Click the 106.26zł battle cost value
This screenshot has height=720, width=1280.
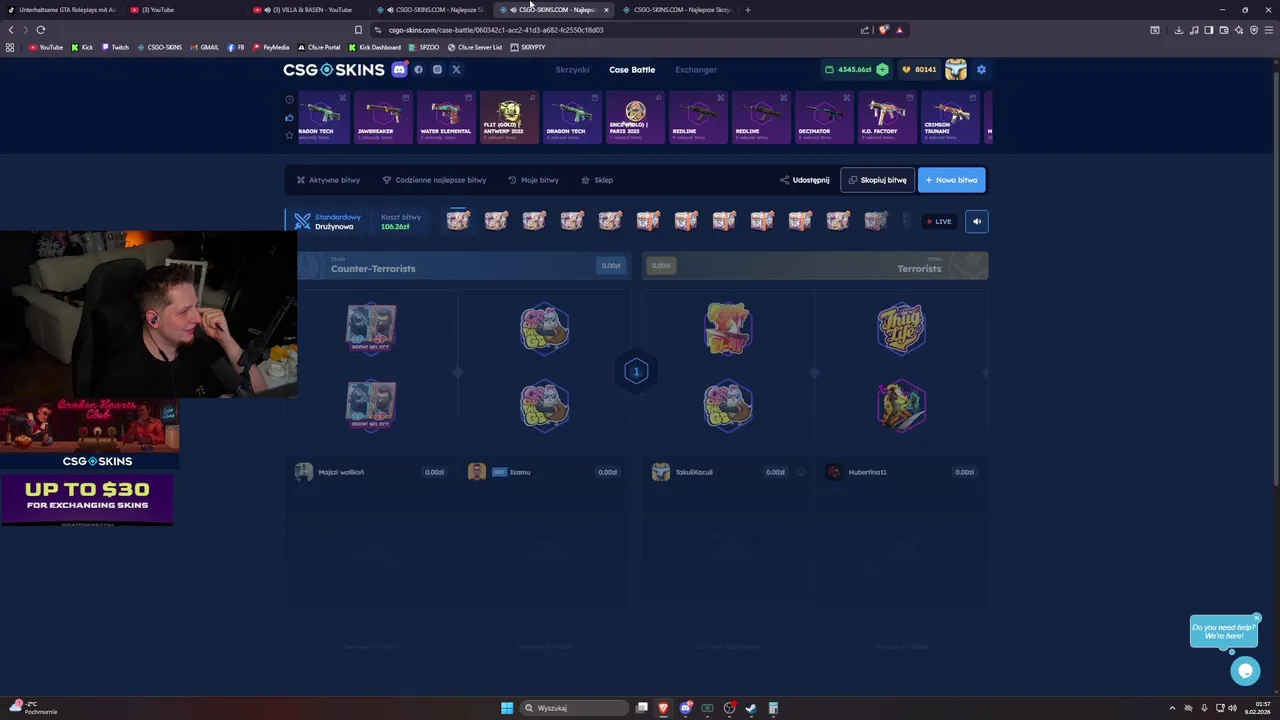[395, 227]
